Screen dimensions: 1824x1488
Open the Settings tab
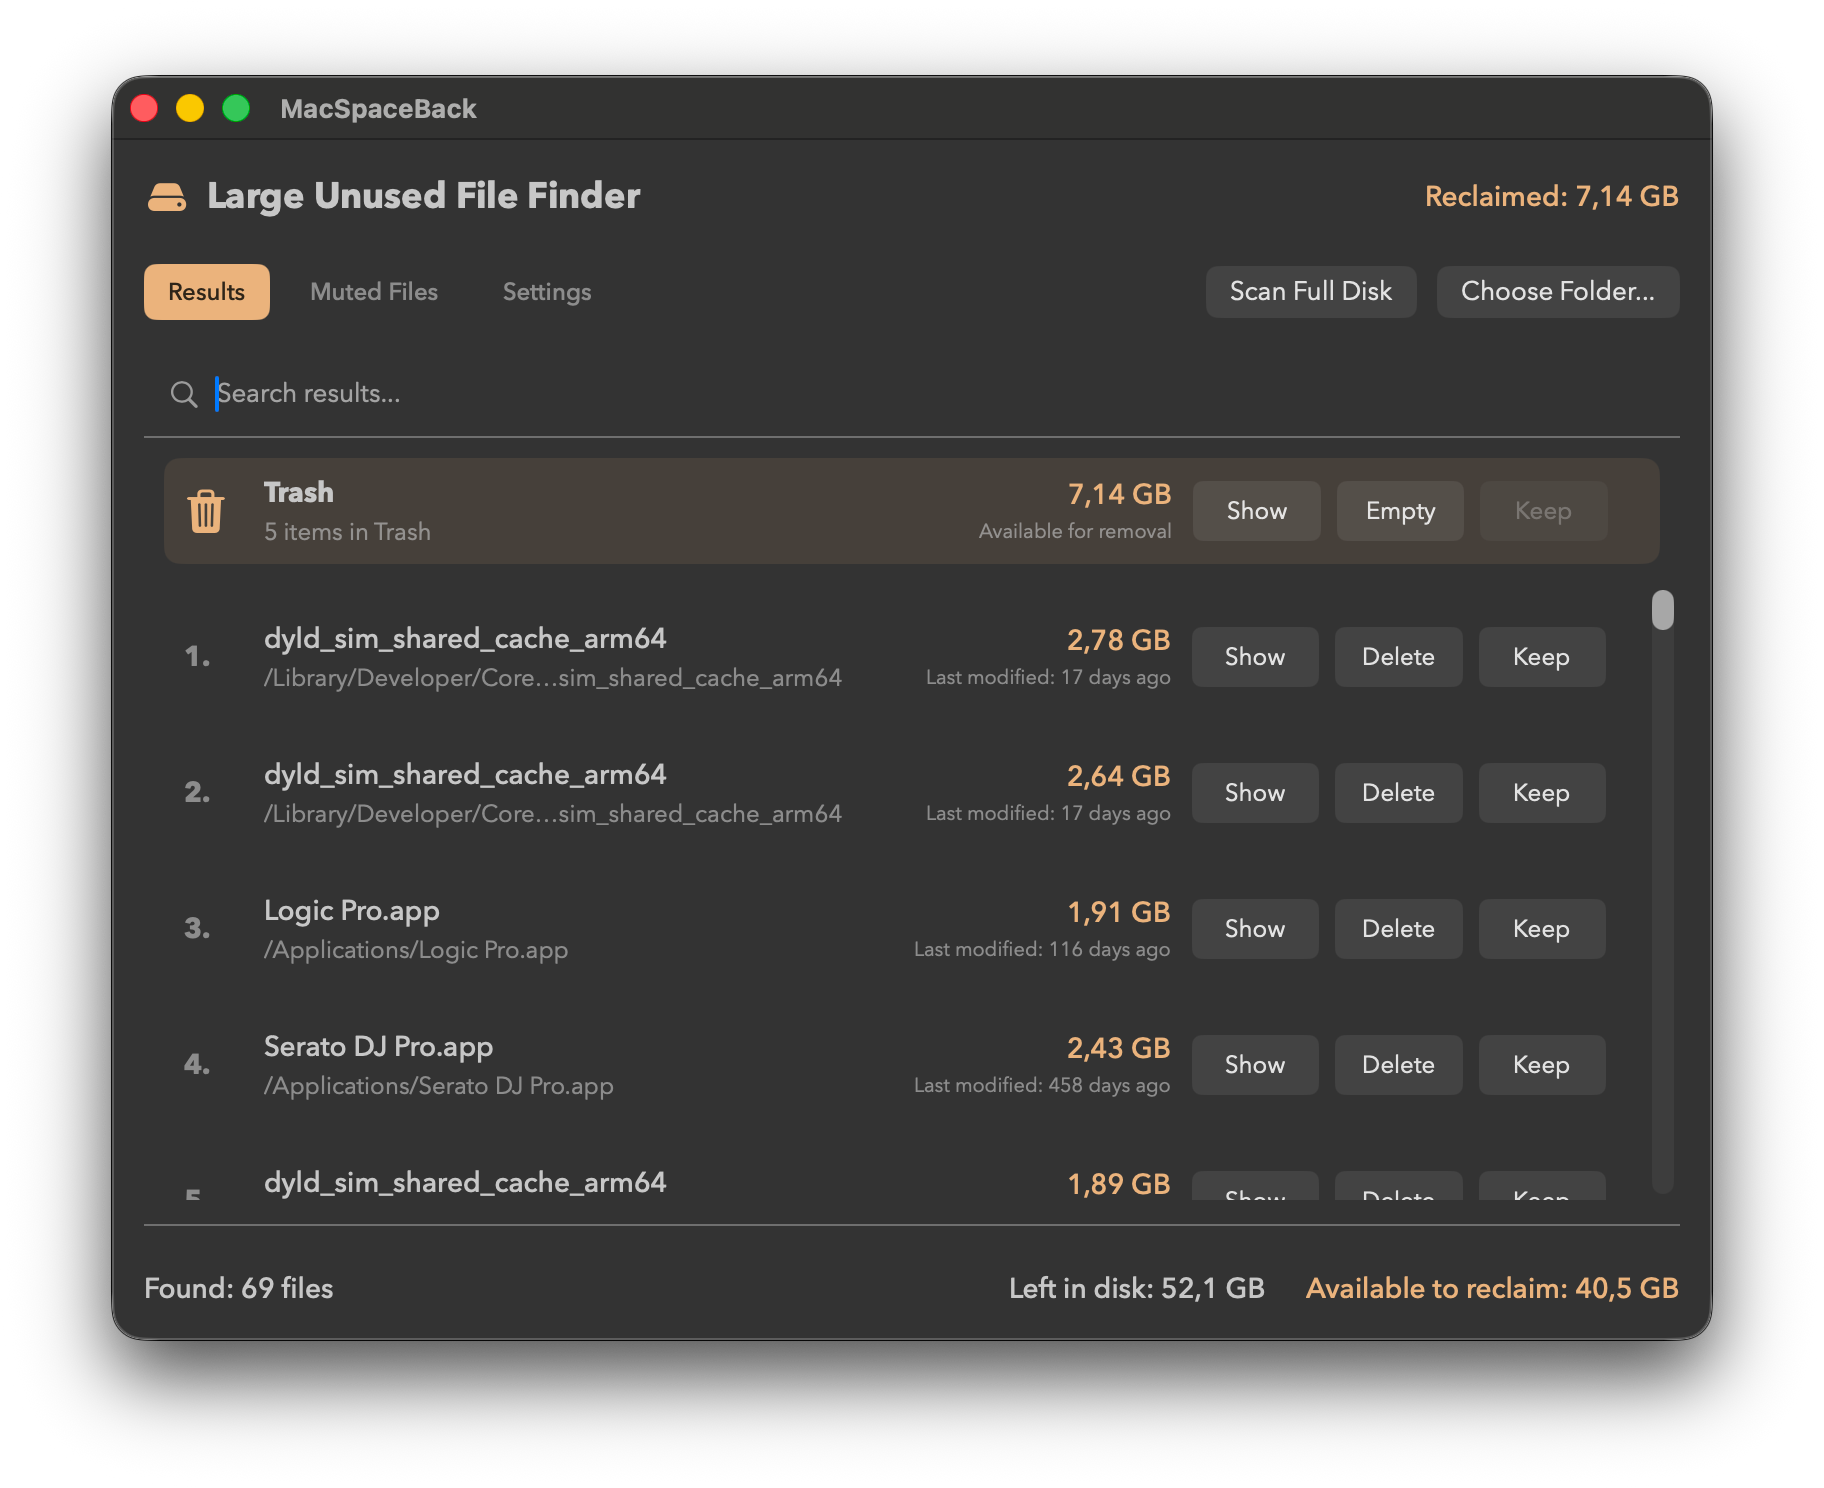[546, 291]
